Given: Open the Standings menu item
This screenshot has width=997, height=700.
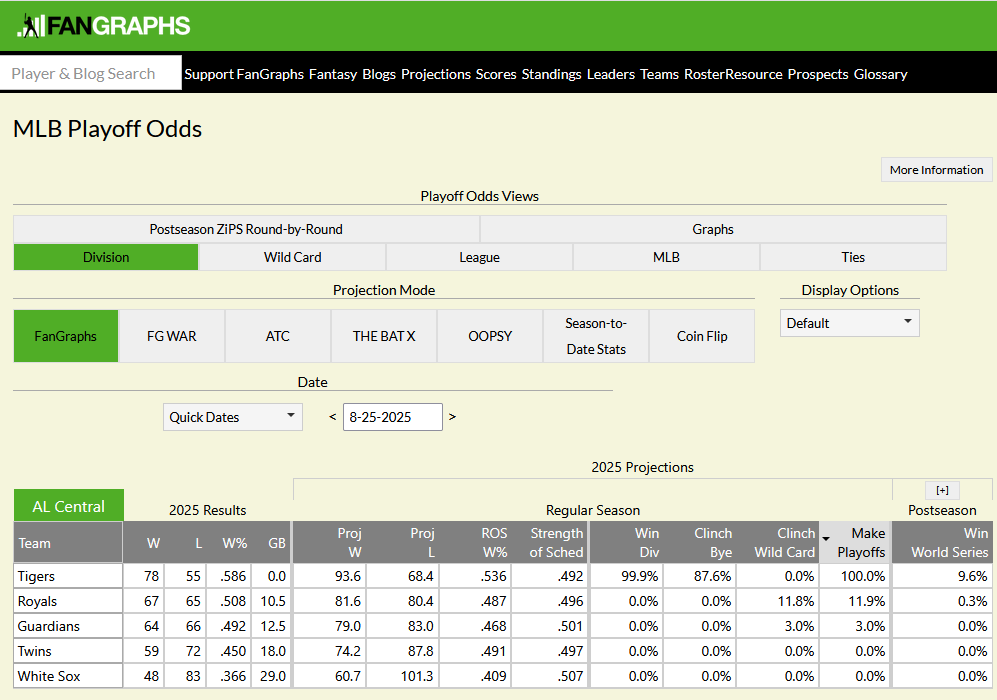Looking at the screenshot, I should 551,74.
